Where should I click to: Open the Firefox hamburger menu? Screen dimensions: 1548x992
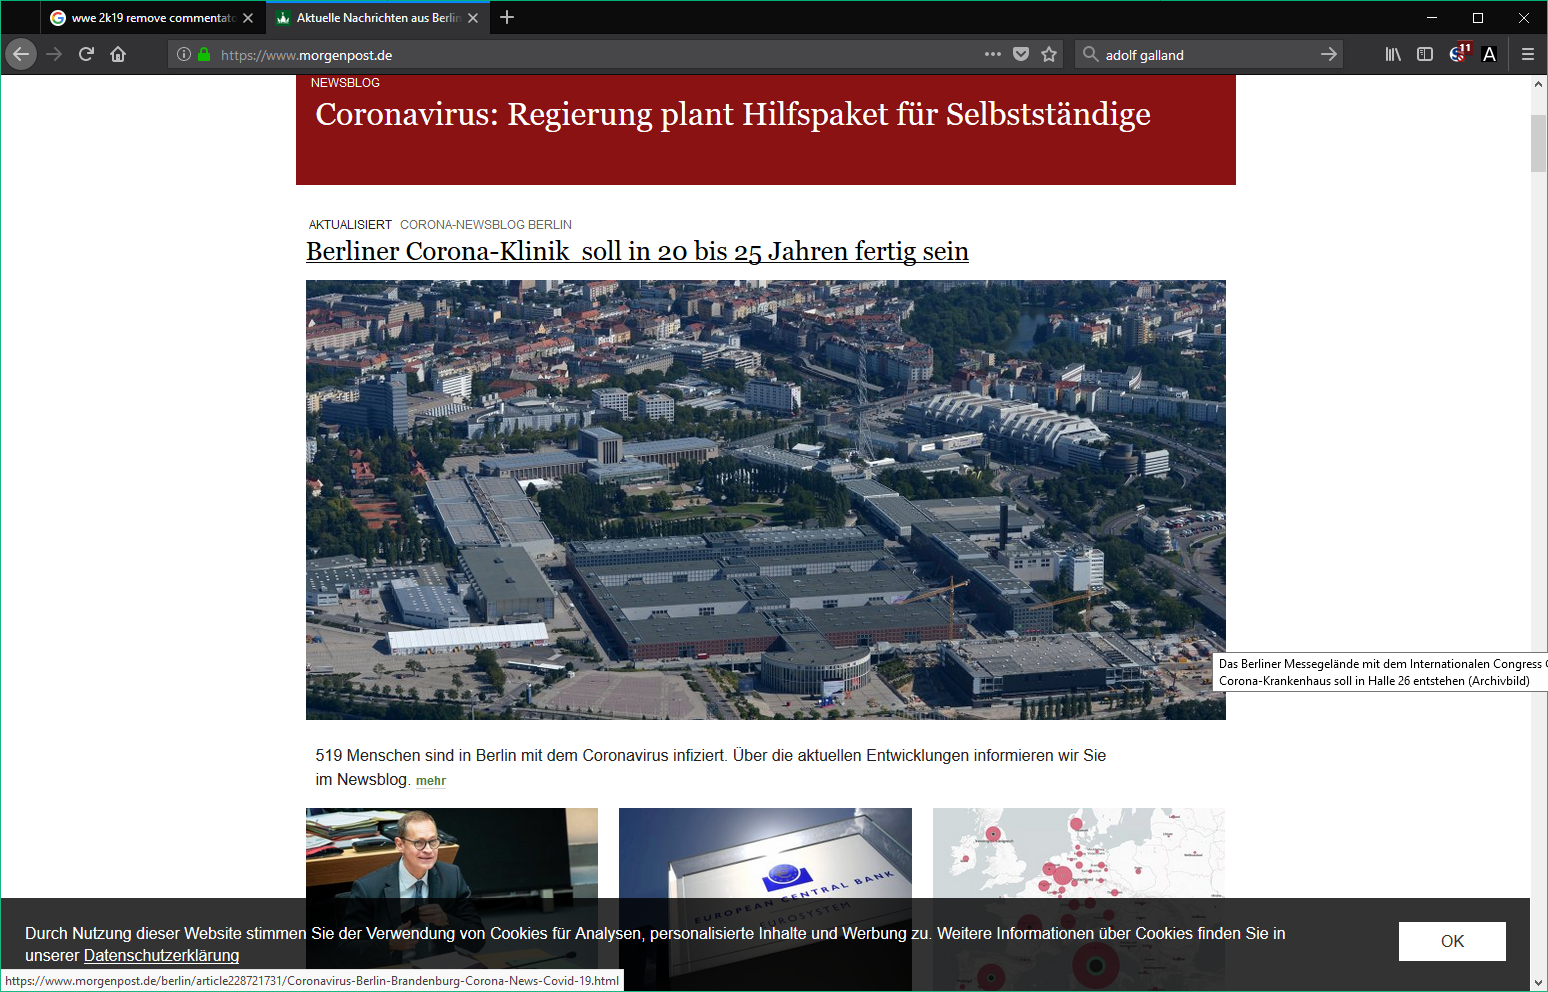[1528, 54]
